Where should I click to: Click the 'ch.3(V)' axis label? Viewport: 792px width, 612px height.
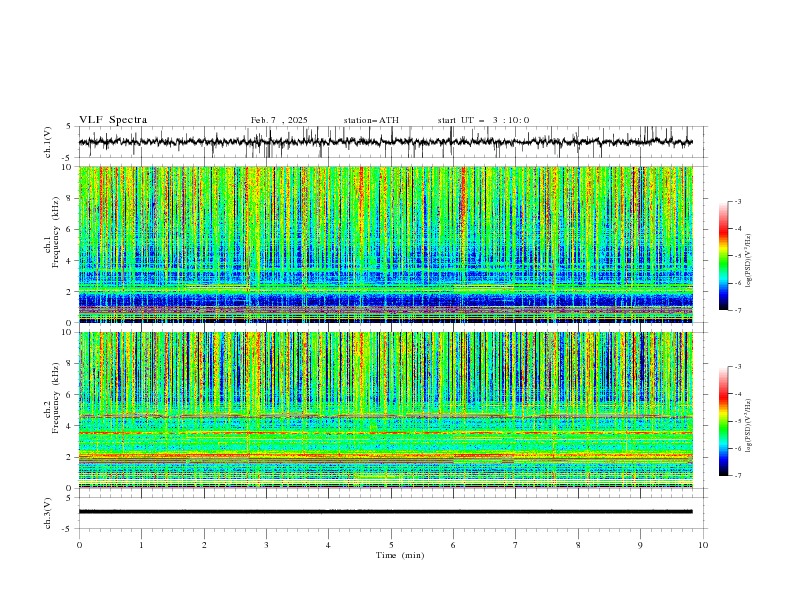coord(48,513)
